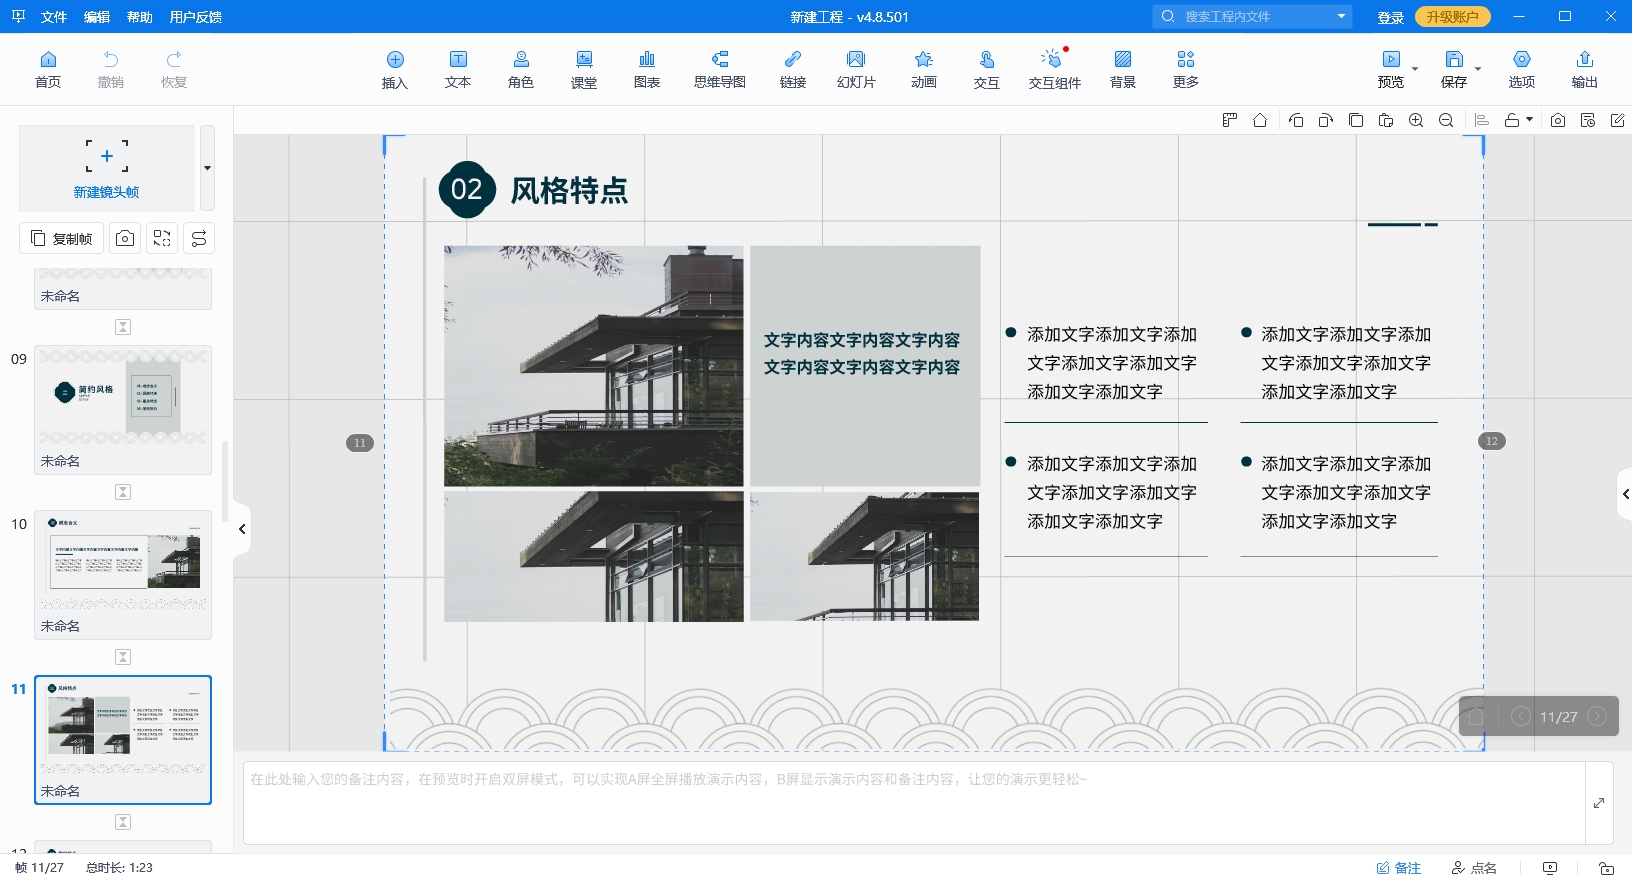Open the 编辑 menu
The height and width of the screenshot is (877, 1632).
tap(97, 17)
